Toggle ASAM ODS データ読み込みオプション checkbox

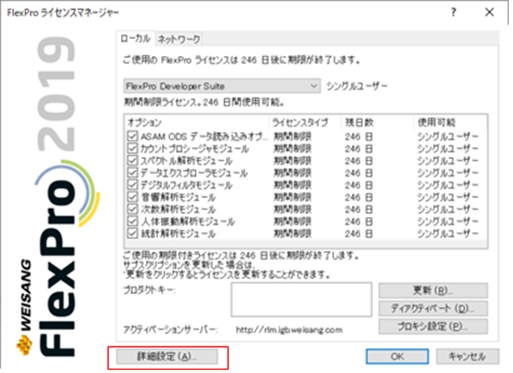pyautogui.click(x=132, y=136)
